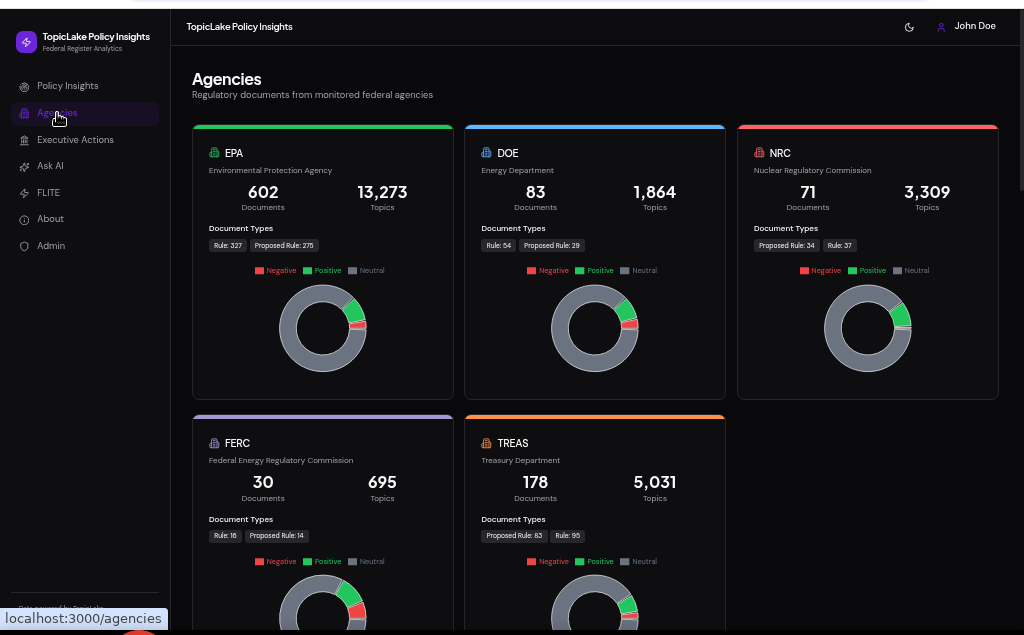Click green positive slice of FERC donut
Image resolution: width=1024 pixels, height=635 pixels.
(350, 594)
